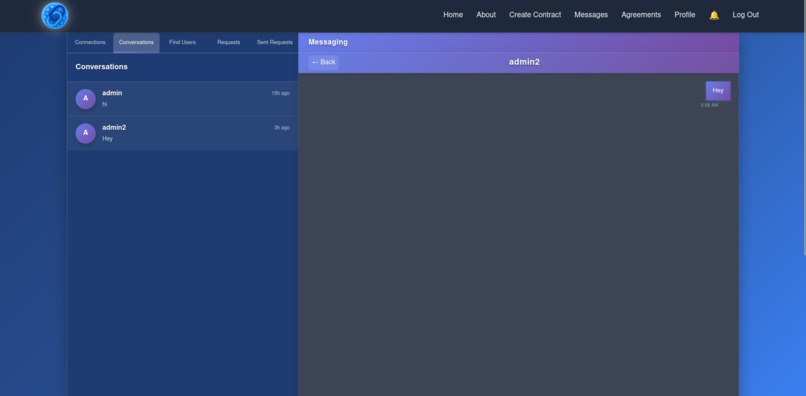806x396 pixels.
Task: Click the admin2 chat header title
Action: tap(524, 62)
